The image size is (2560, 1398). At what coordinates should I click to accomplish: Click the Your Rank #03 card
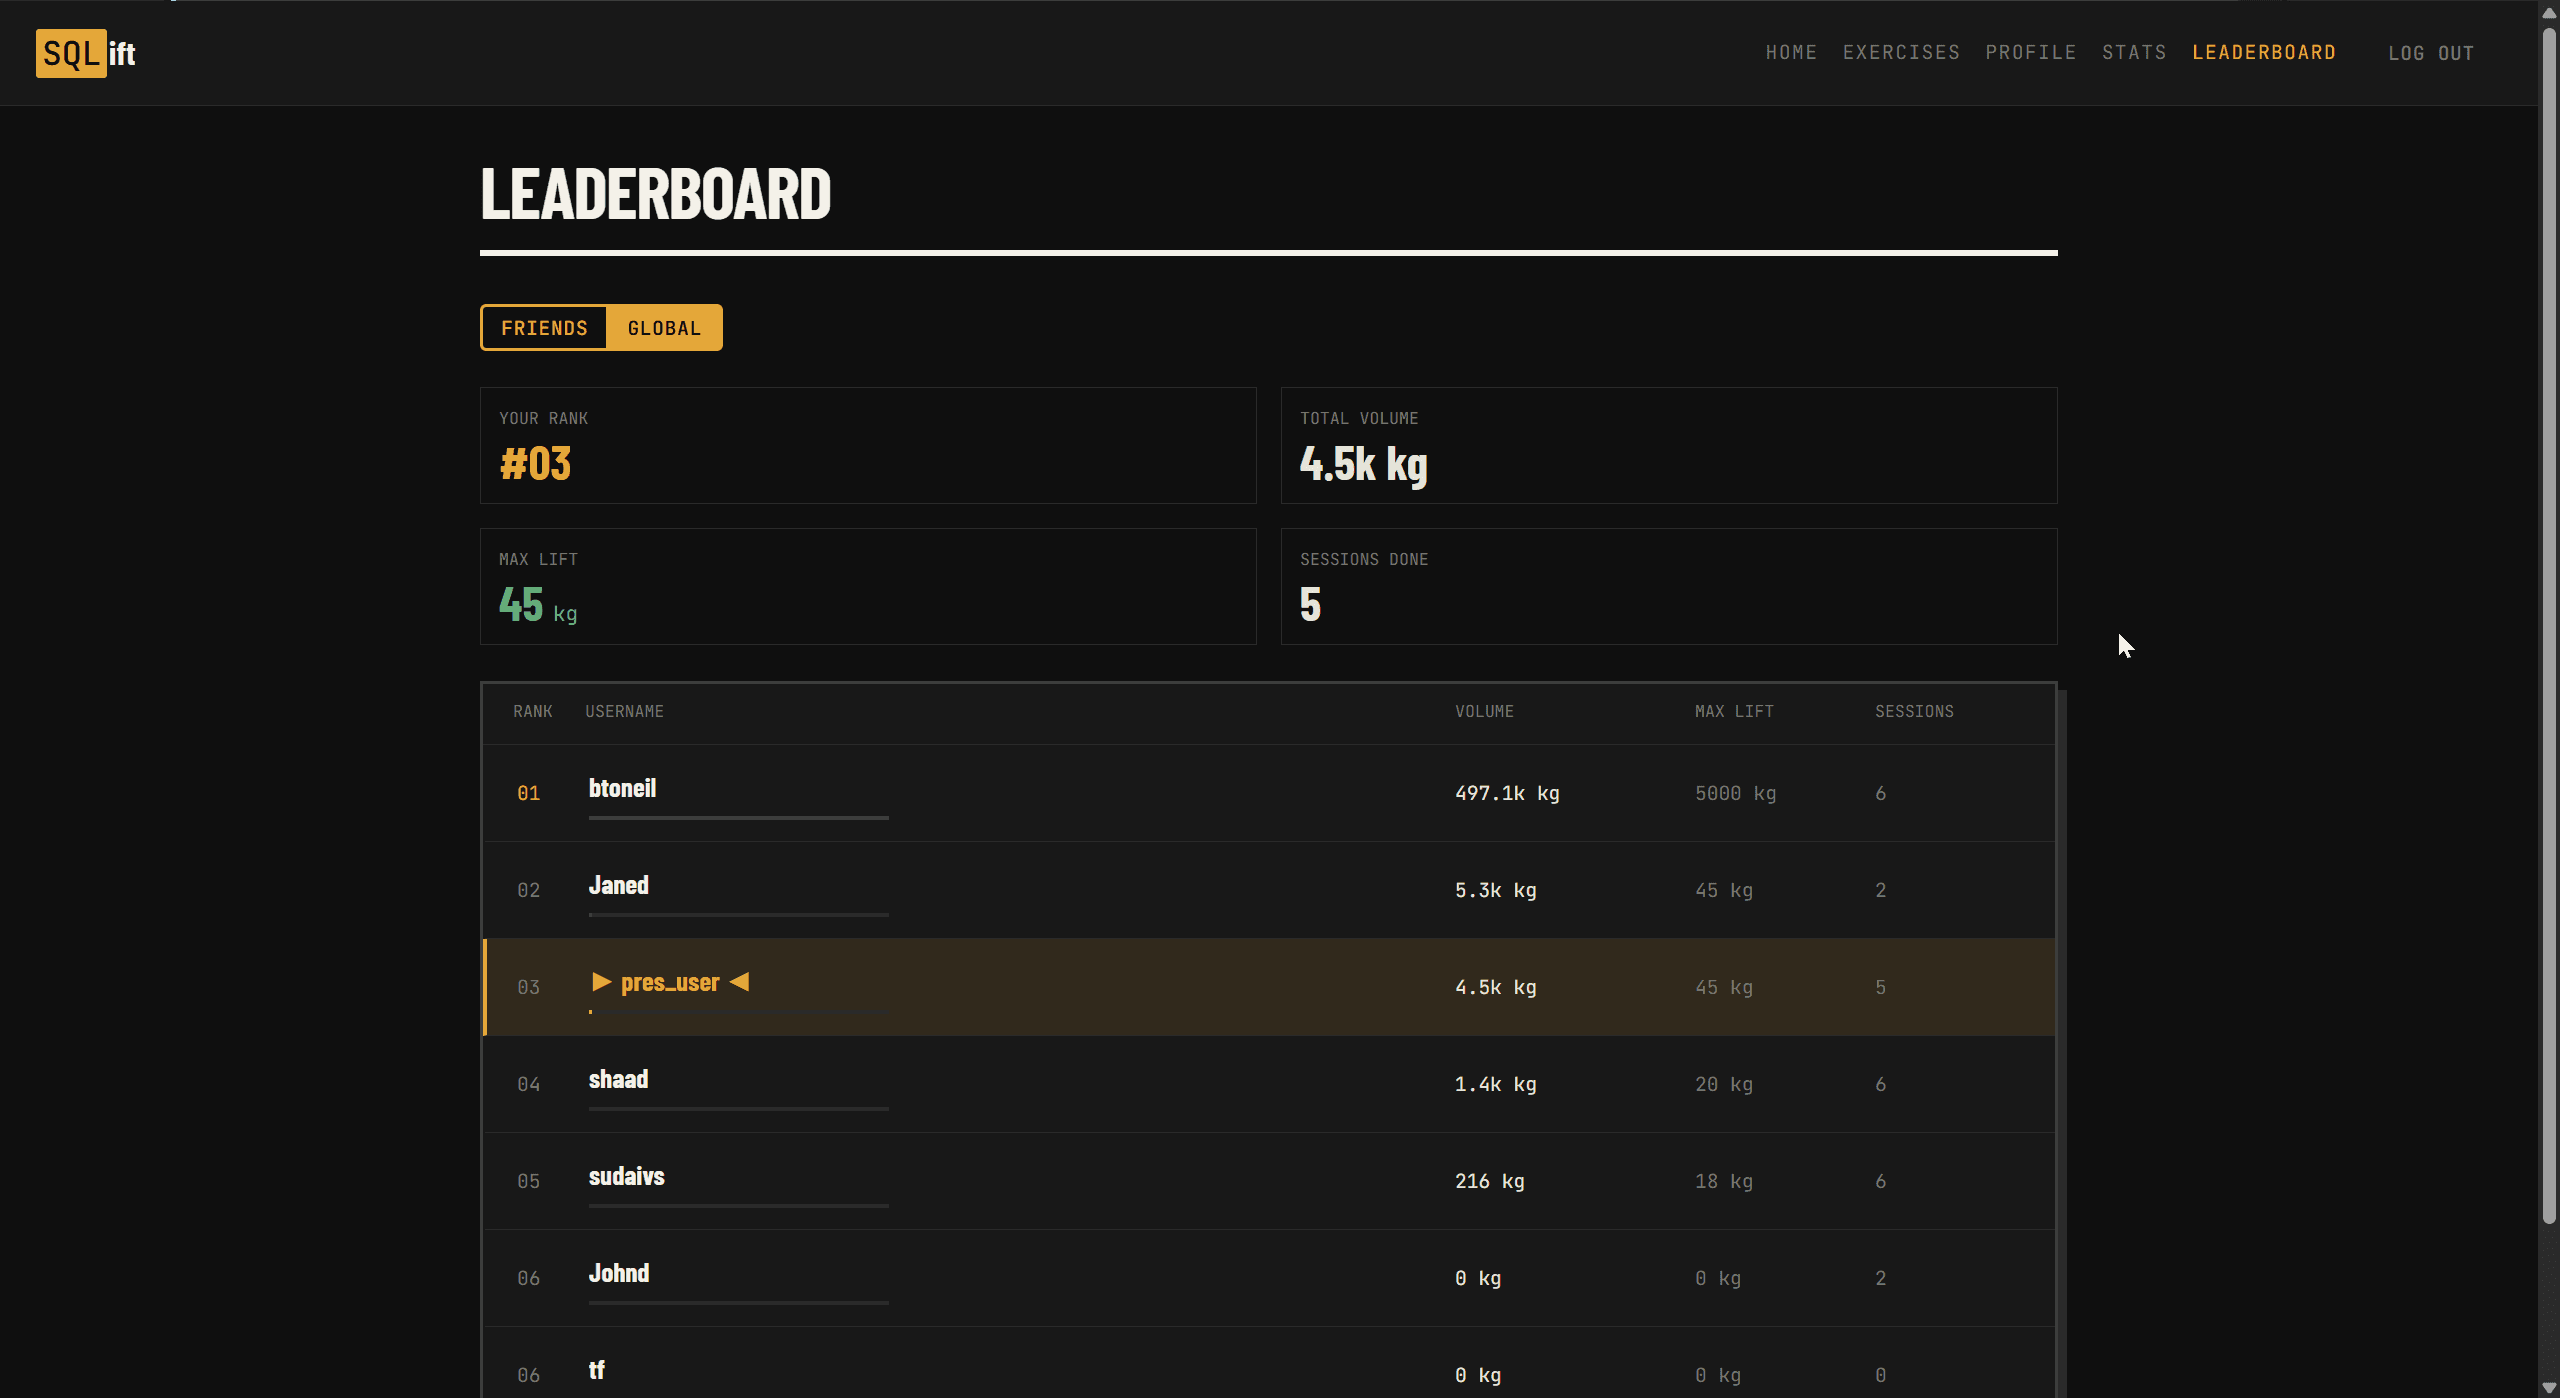pyautogui.click(x=868, y=445)
